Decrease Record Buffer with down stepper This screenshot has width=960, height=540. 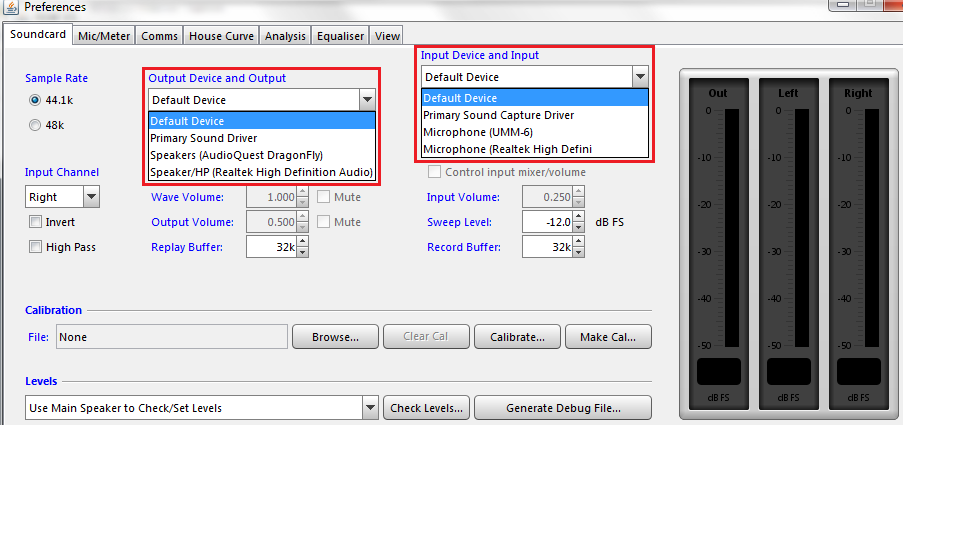(579, 252)
